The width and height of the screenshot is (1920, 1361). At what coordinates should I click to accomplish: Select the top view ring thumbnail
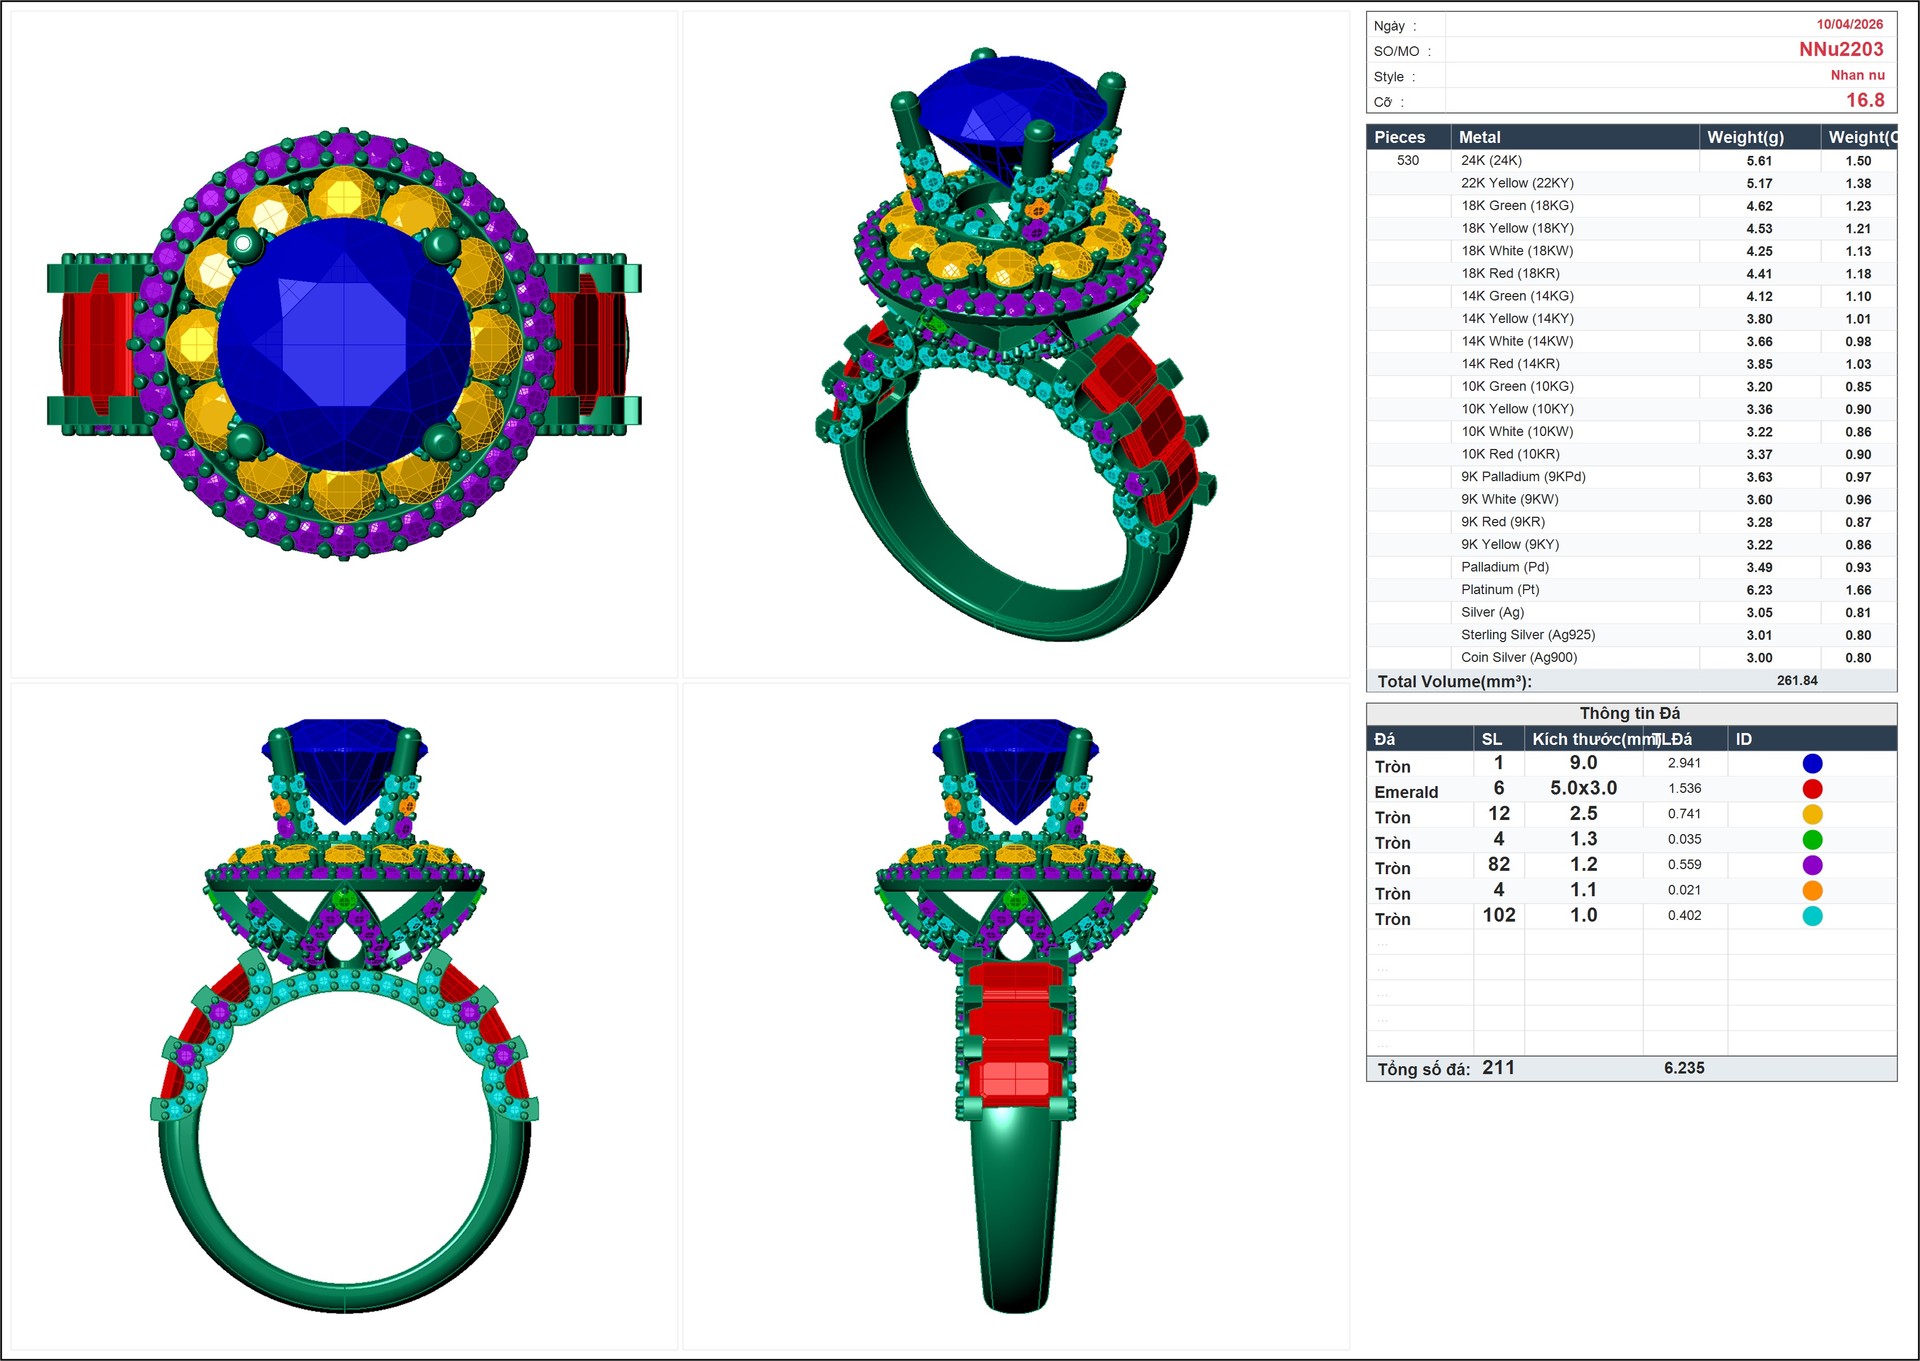point(344,344)
